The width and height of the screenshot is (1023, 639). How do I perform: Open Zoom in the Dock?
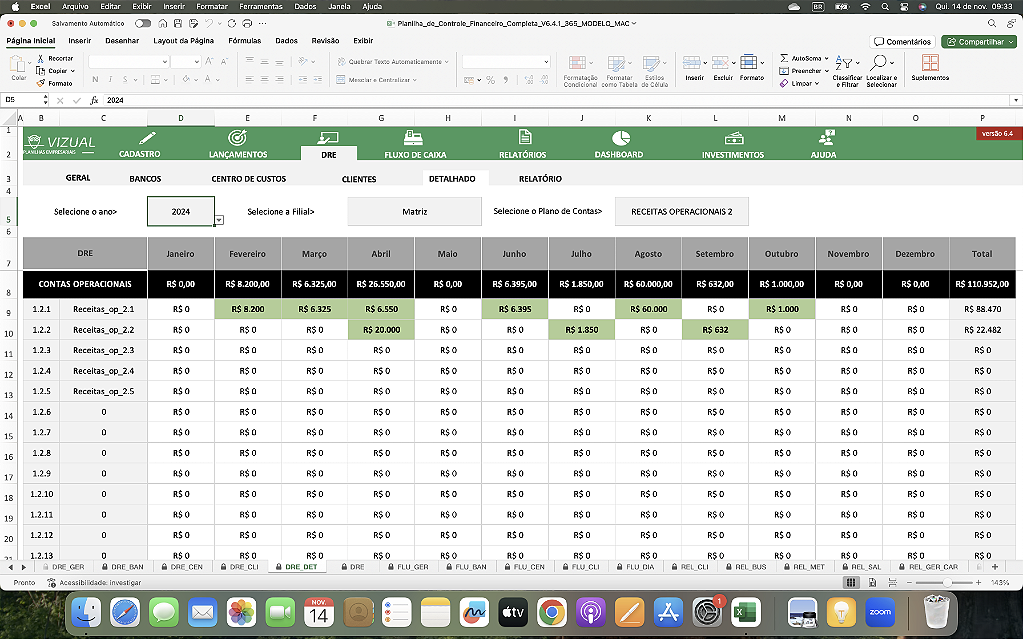pyautogui.click(x=879, y=613)
